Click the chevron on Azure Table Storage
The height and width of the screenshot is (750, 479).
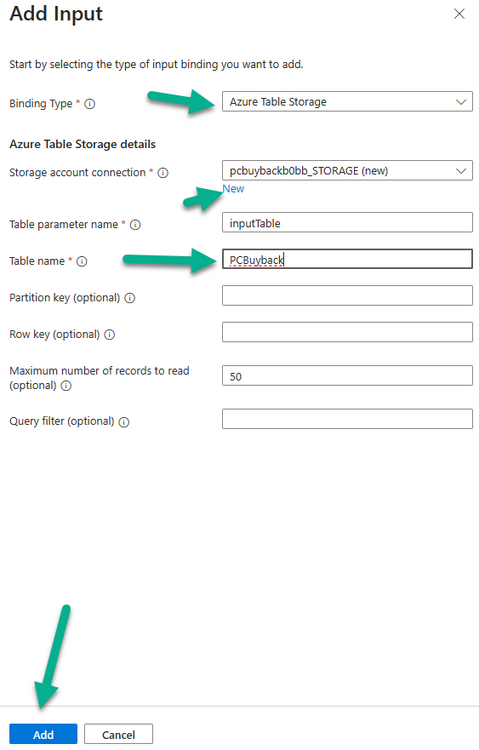(461, 102)
